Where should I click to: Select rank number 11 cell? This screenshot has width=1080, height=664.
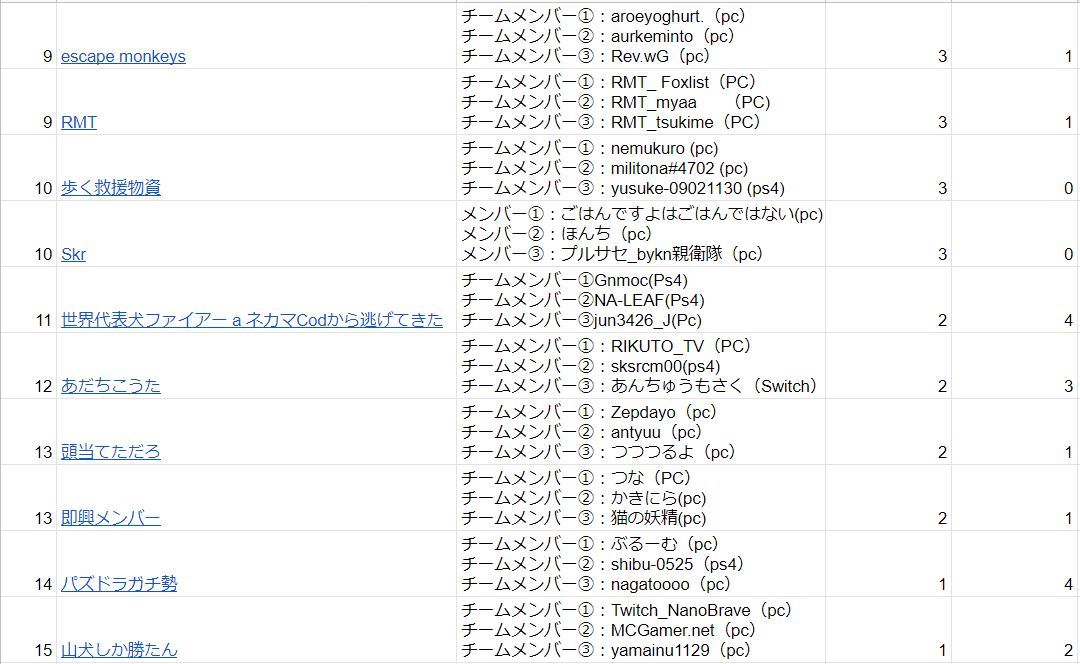28,300
